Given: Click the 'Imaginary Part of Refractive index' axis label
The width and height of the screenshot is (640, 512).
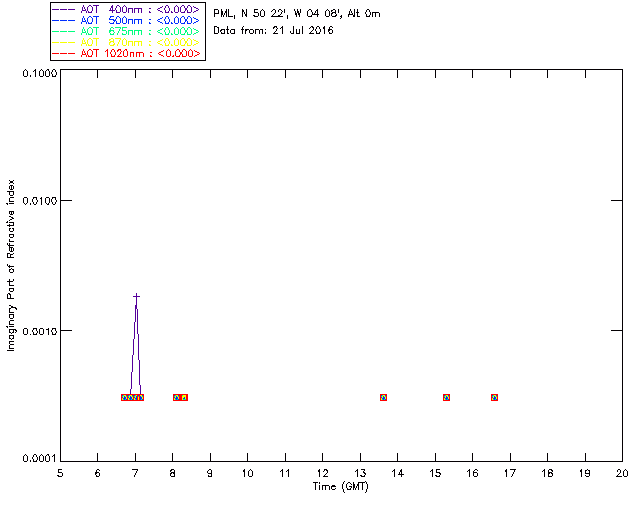Looking at the screenshot, I should click(11, 265).
